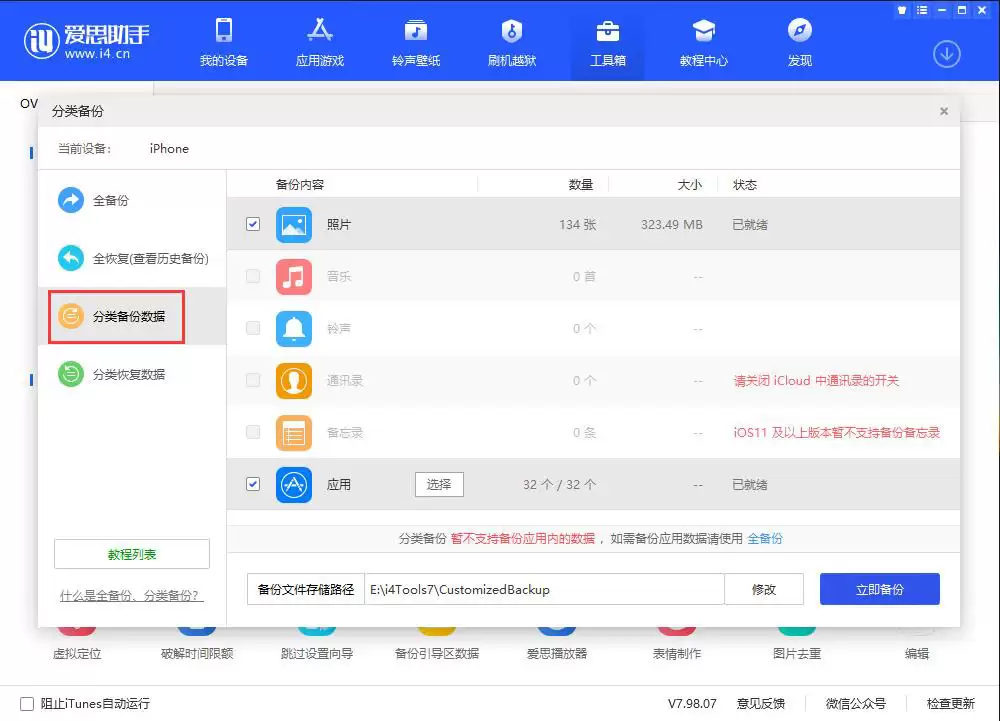Click the 大小 column header

(x=689, y=185)
